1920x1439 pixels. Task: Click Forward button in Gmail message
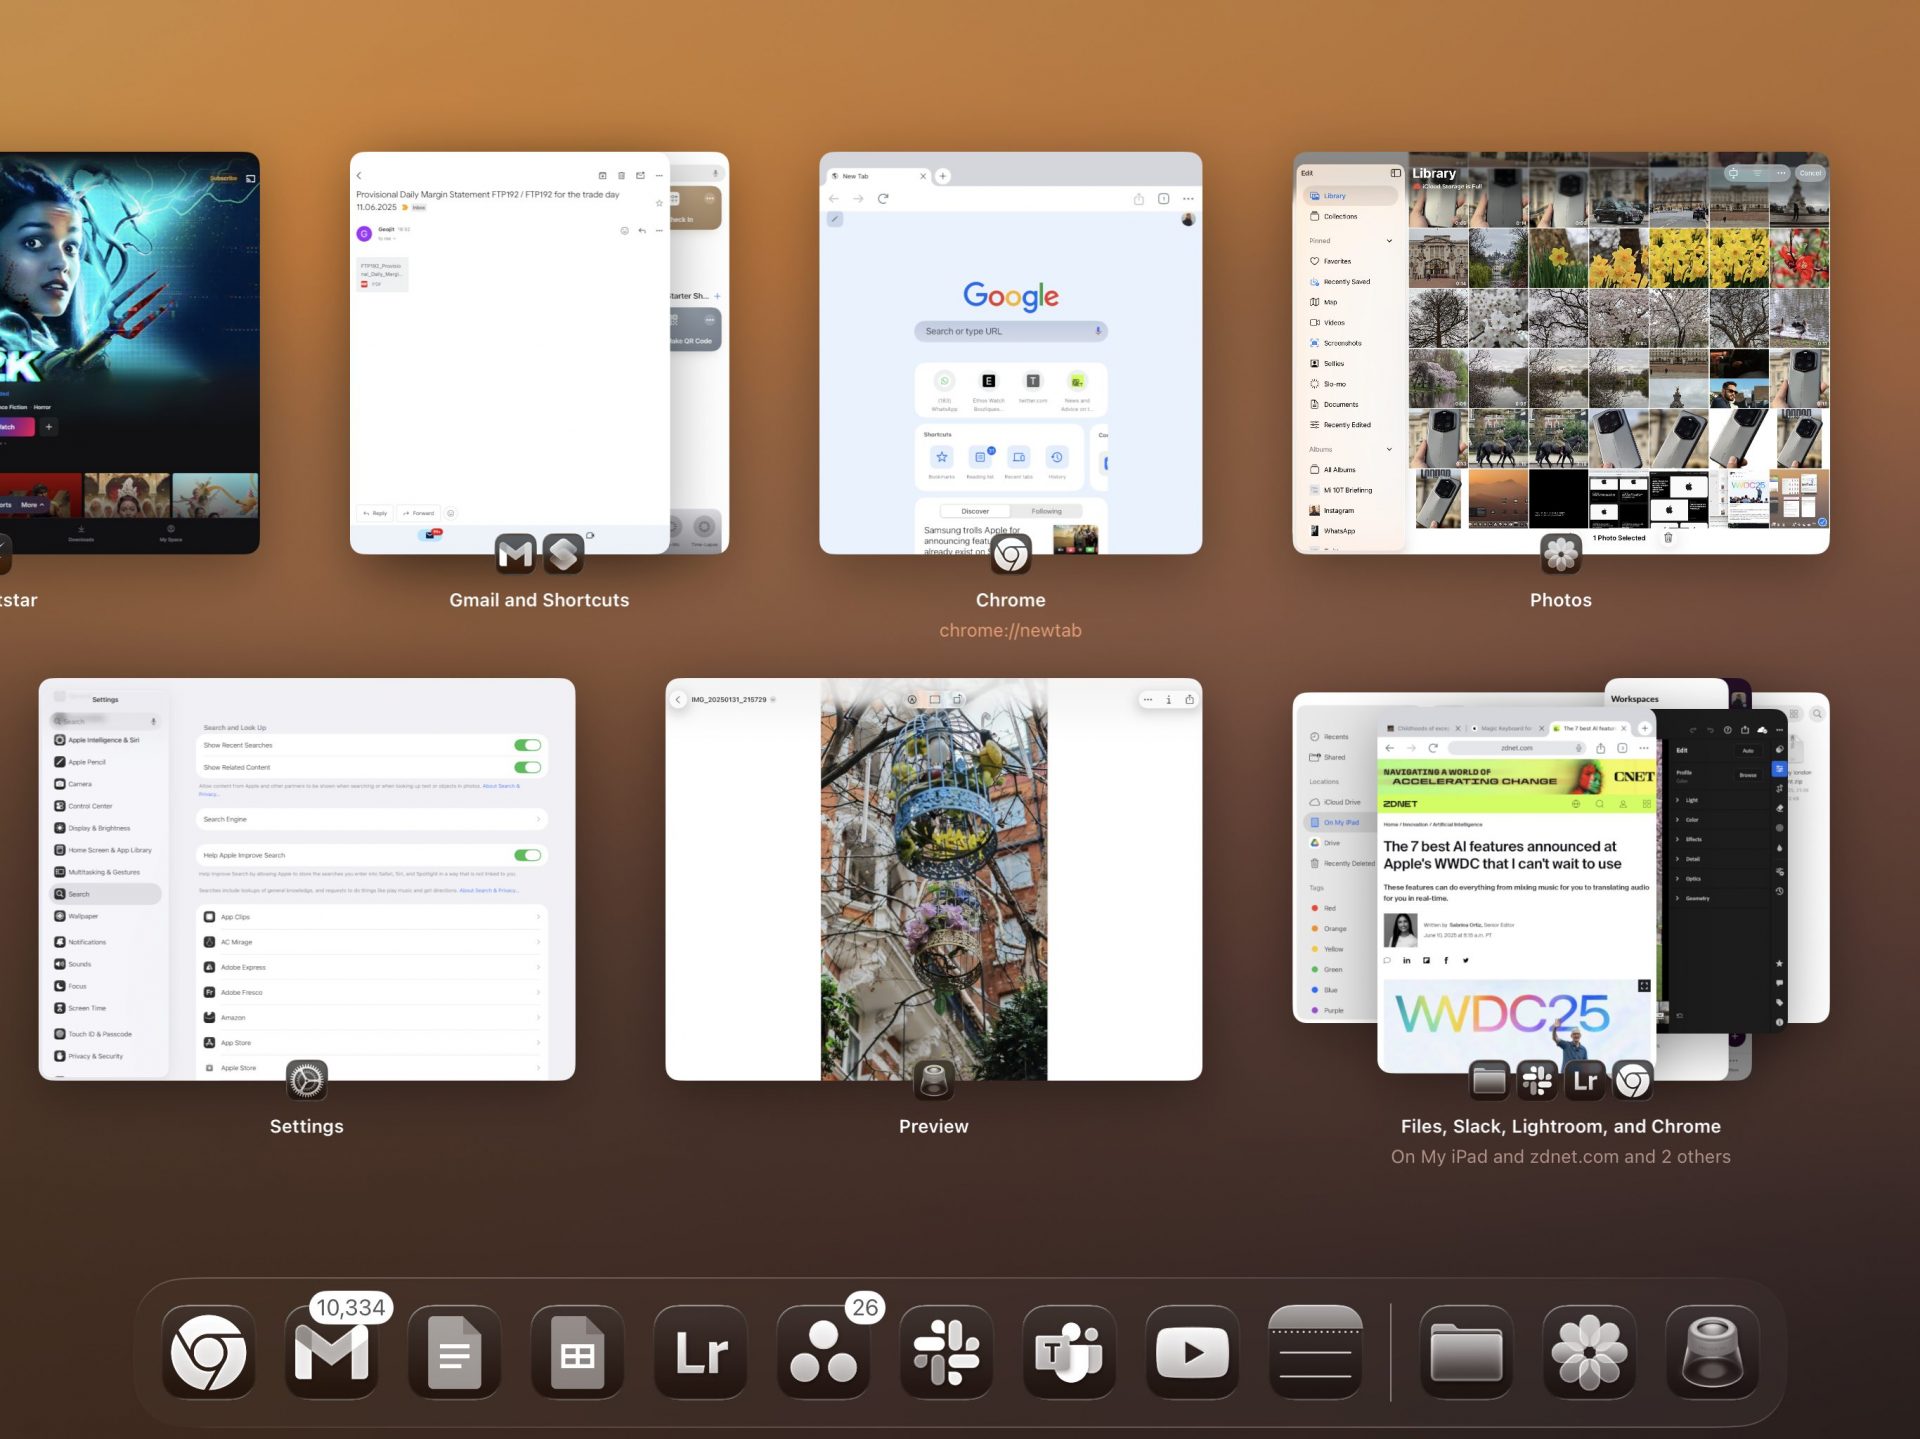coord(419,513)
